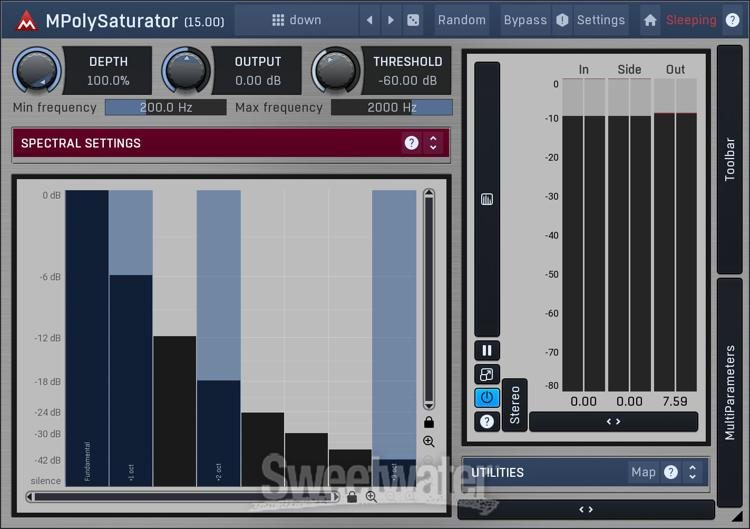
Task: Open meters help question mark icon
Action: pos(487,421)
